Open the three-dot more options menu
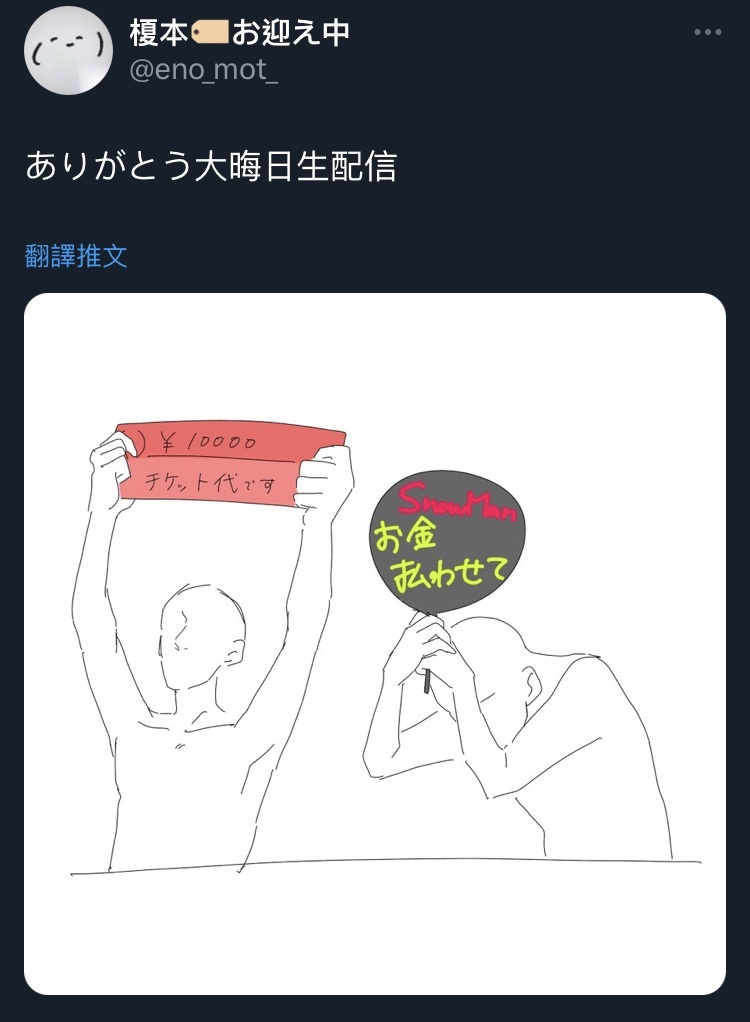Viewport: 750px width, 1022px height. (708, 32)
